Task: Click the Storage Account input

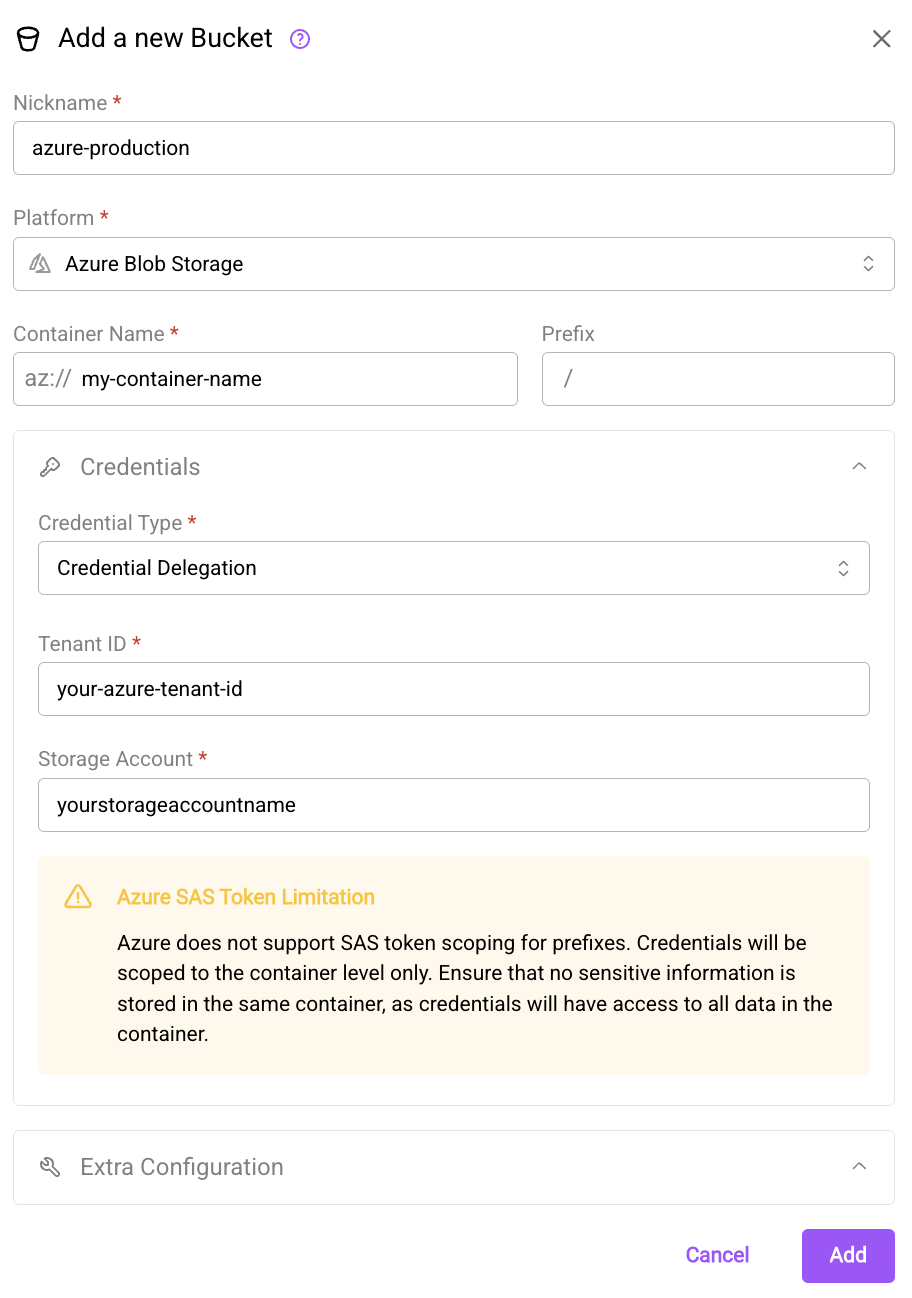Action: pyautogui.click(x=454, y=805)
